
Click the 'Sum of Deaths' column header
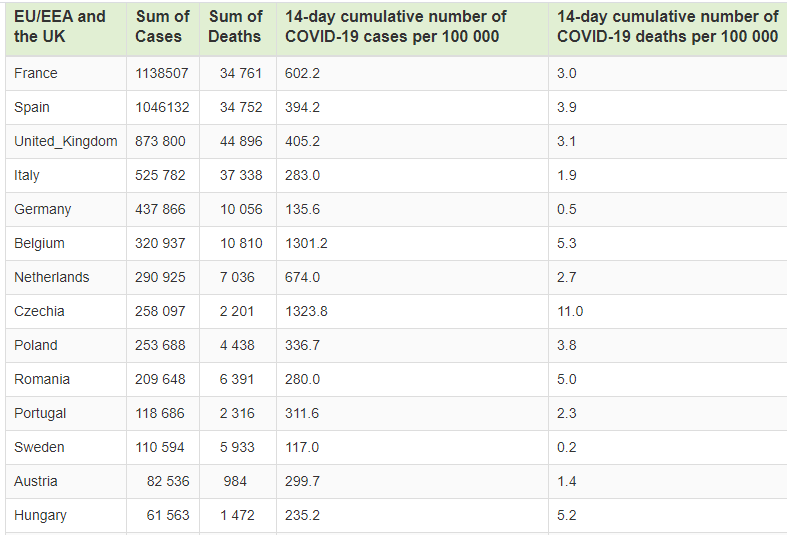238,27
